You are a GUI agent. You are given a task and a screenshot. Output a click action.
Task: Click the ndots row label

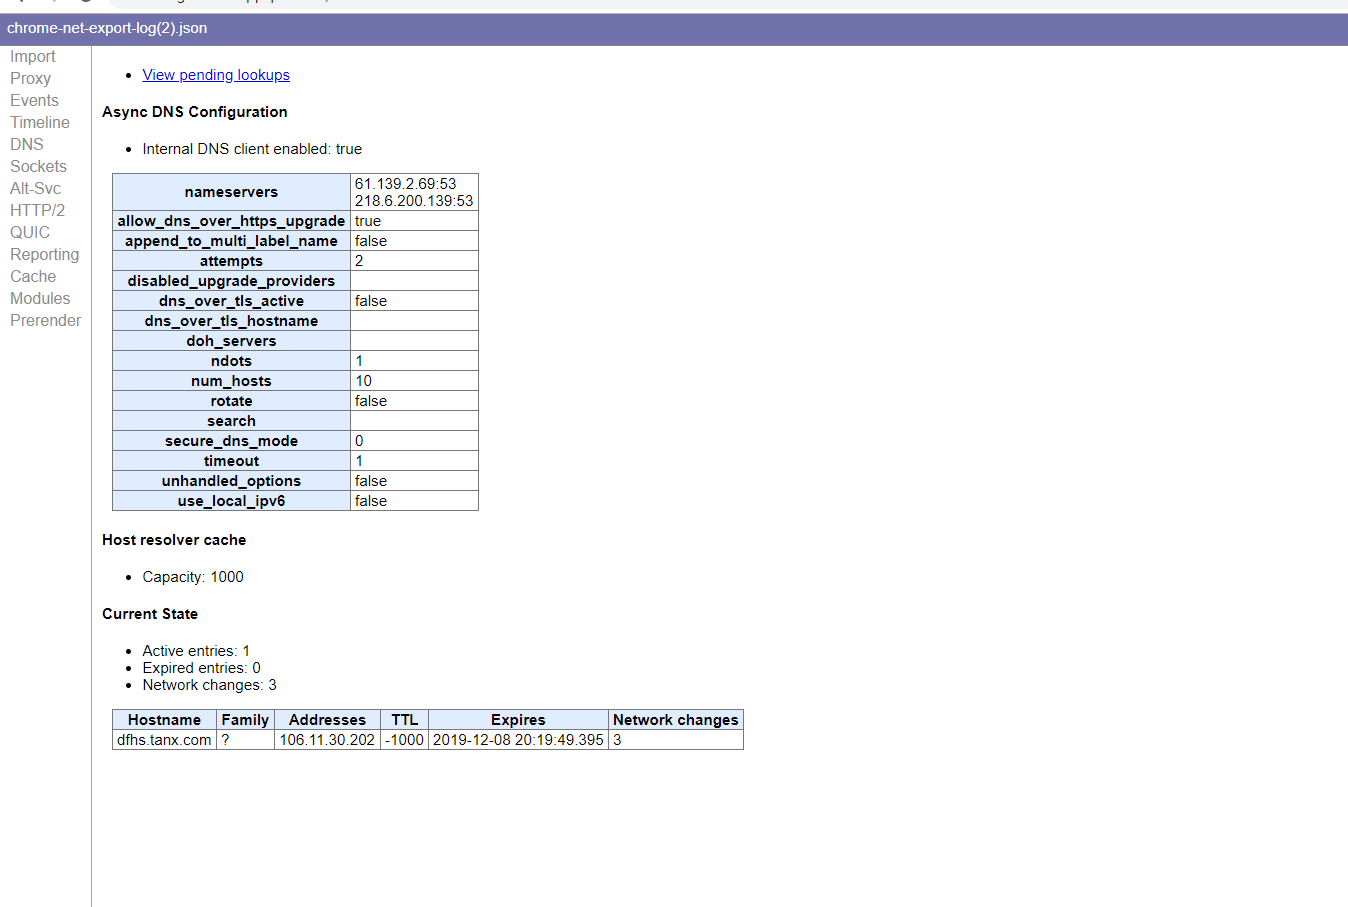pyautogui.click(x=231, y=361)
